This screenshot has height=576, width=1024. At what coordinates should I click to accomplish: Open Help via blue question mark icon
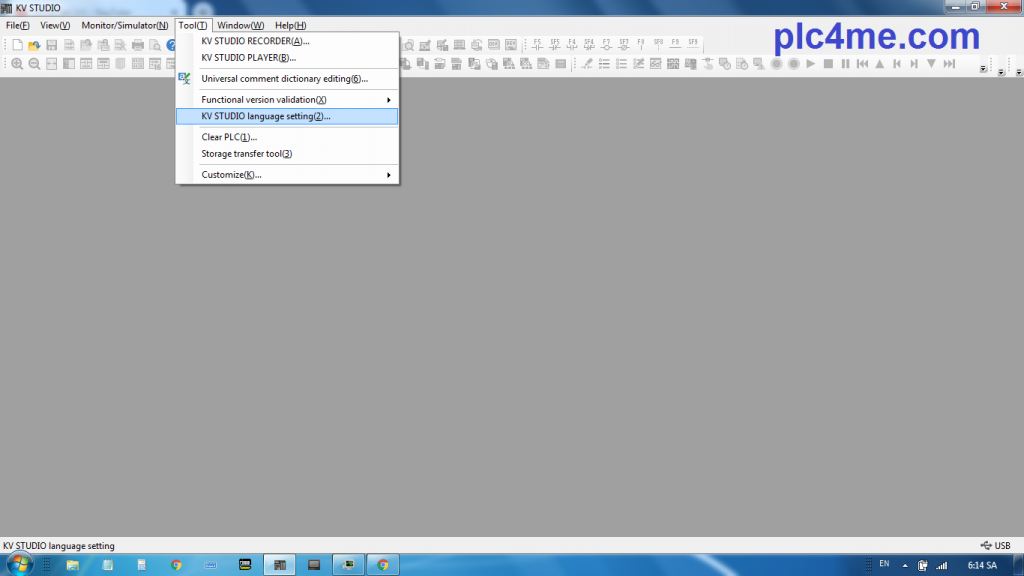click(x=171, y=45)
